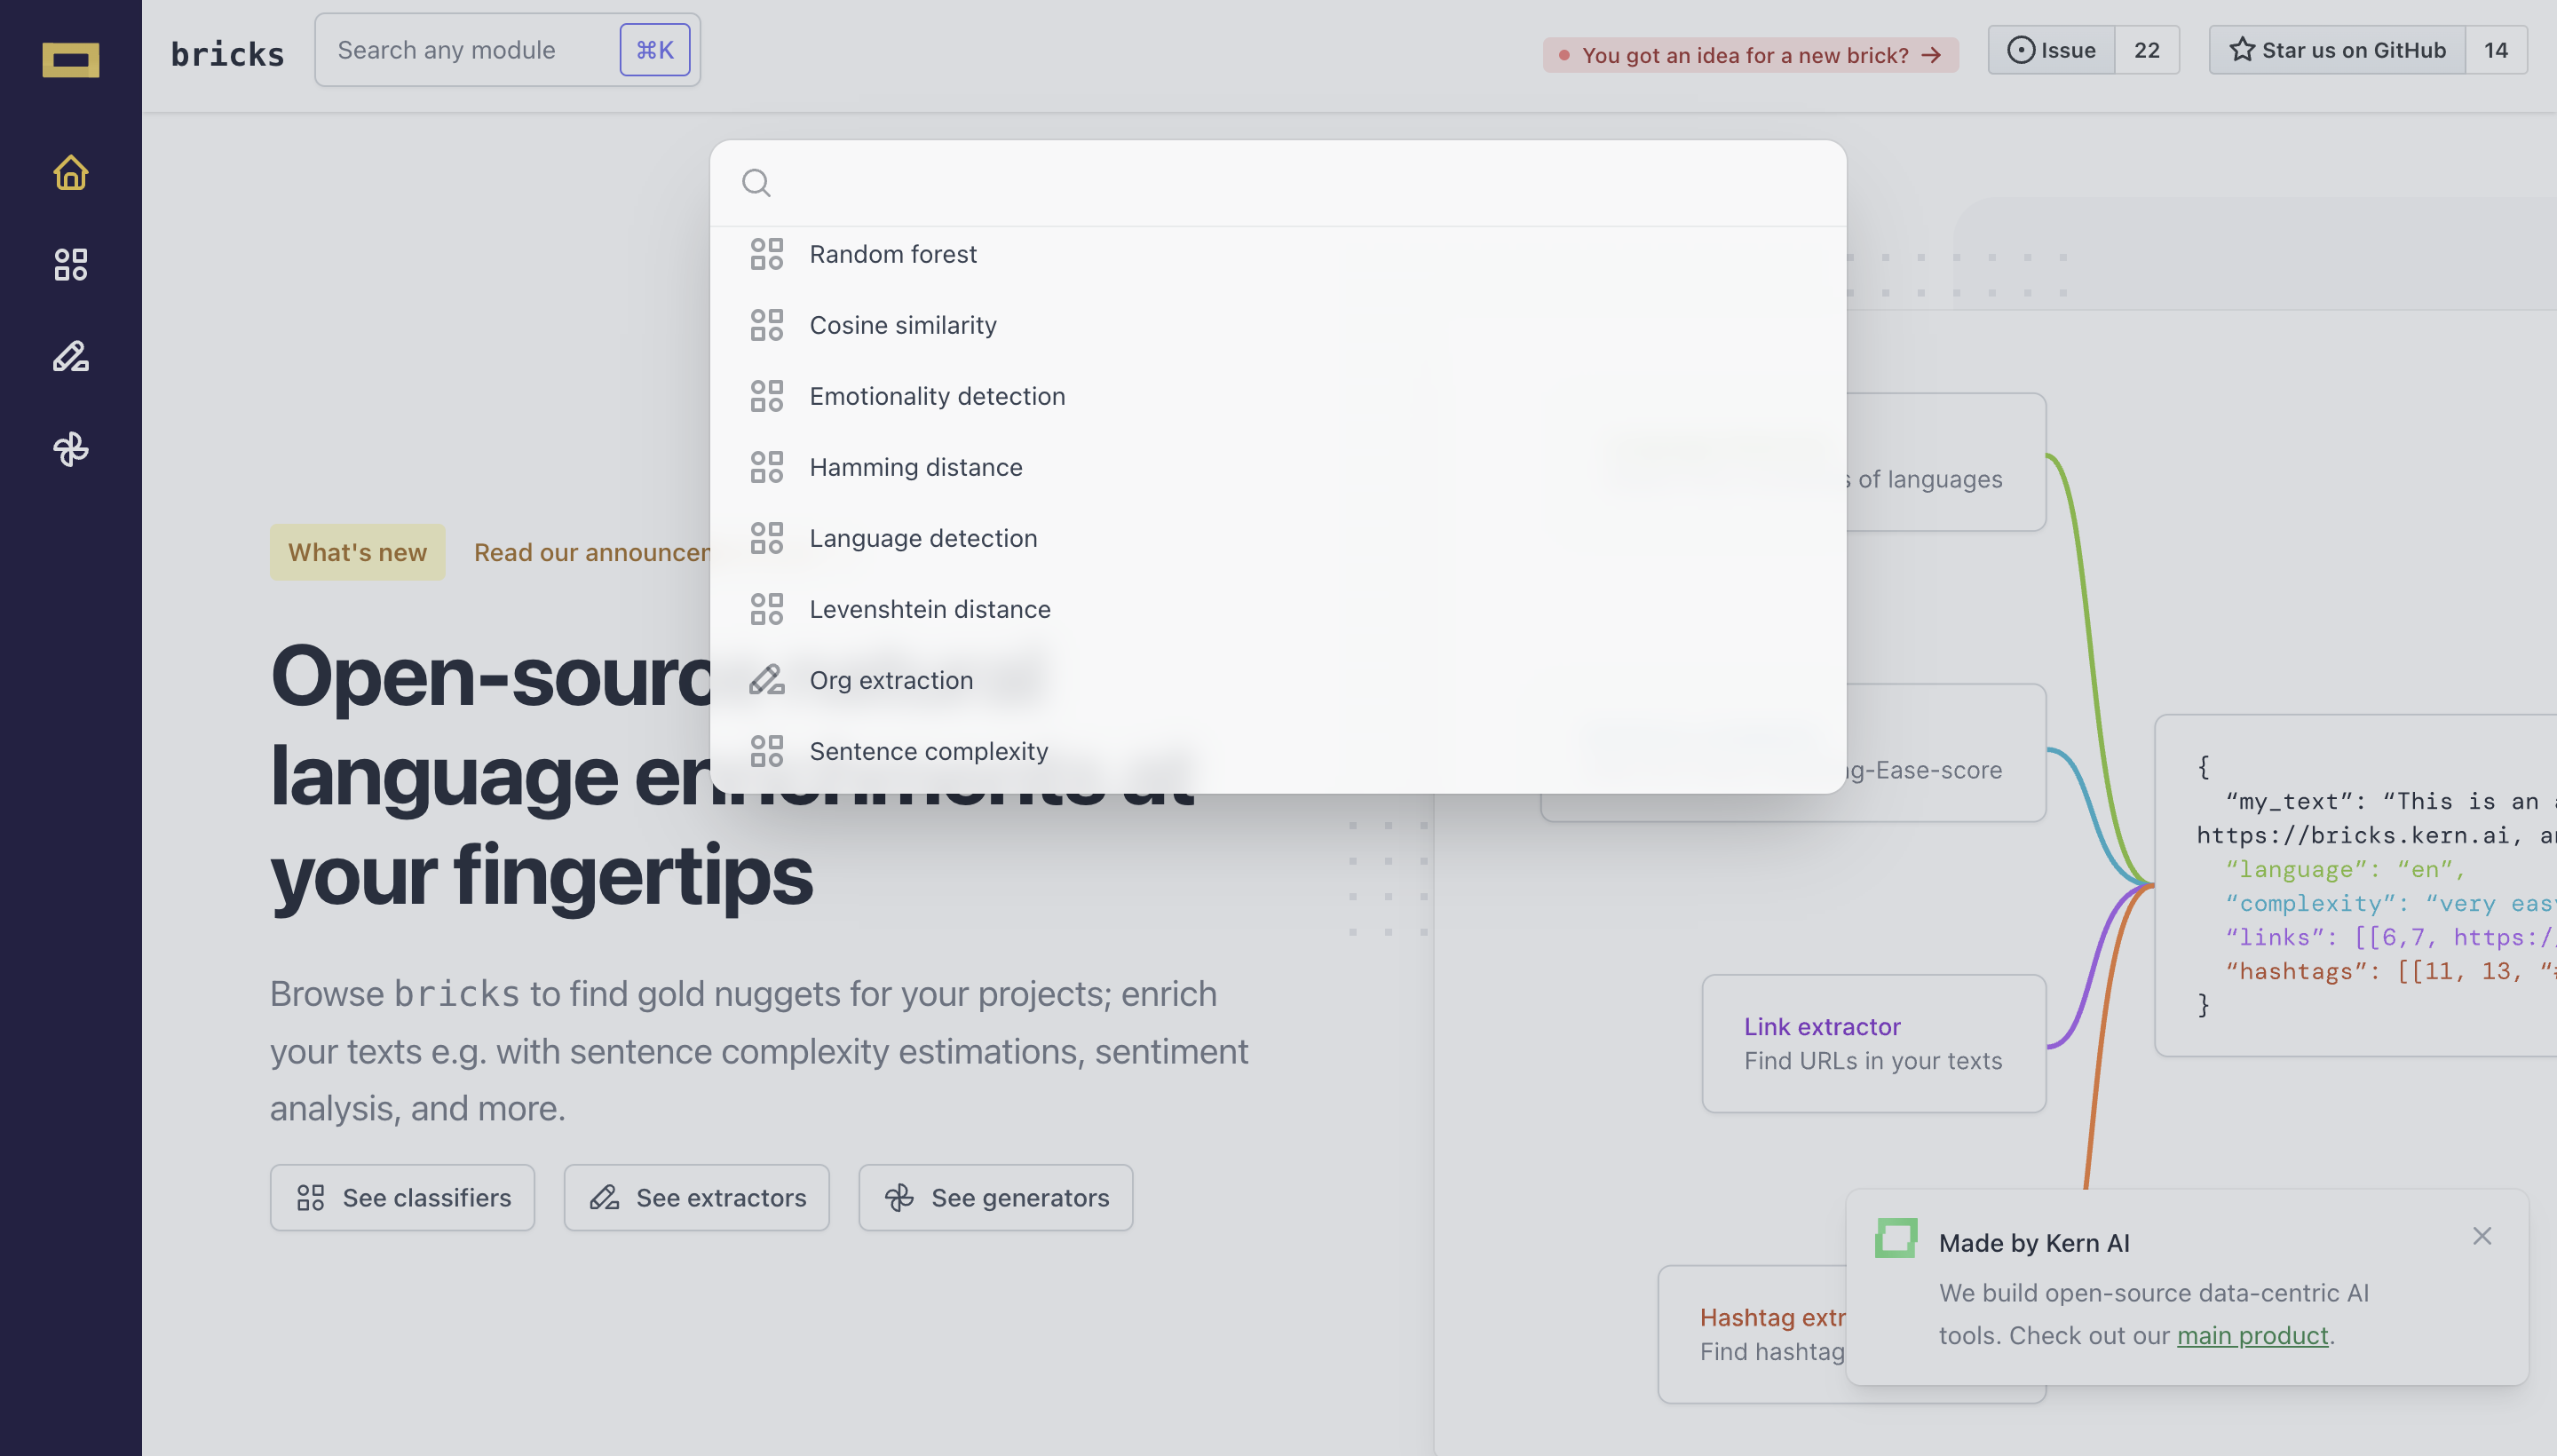Select Org extraction extractor result
2557x1456 pixels.
point(890,680)
